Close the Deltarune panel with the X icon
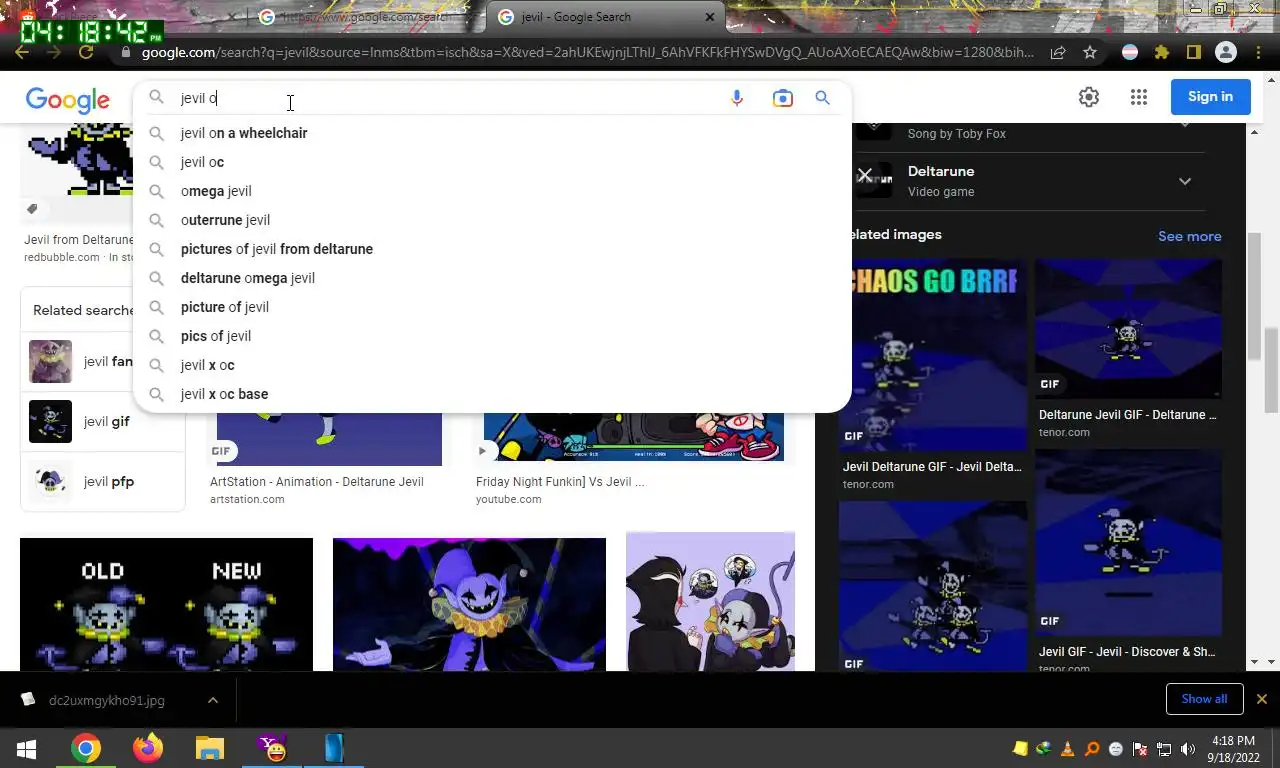This screenshot has width=1280, height=768. (x=865, y=175)
